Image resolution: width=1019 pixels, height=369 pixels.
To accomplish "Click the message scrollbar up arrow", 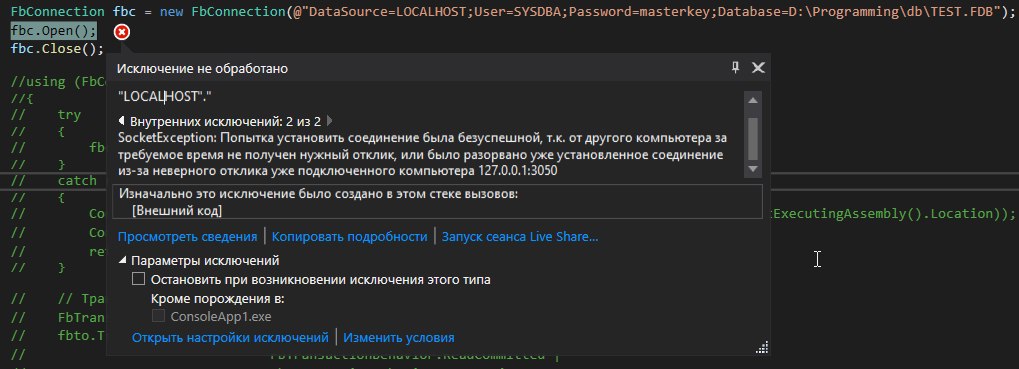I will point(753,101).
